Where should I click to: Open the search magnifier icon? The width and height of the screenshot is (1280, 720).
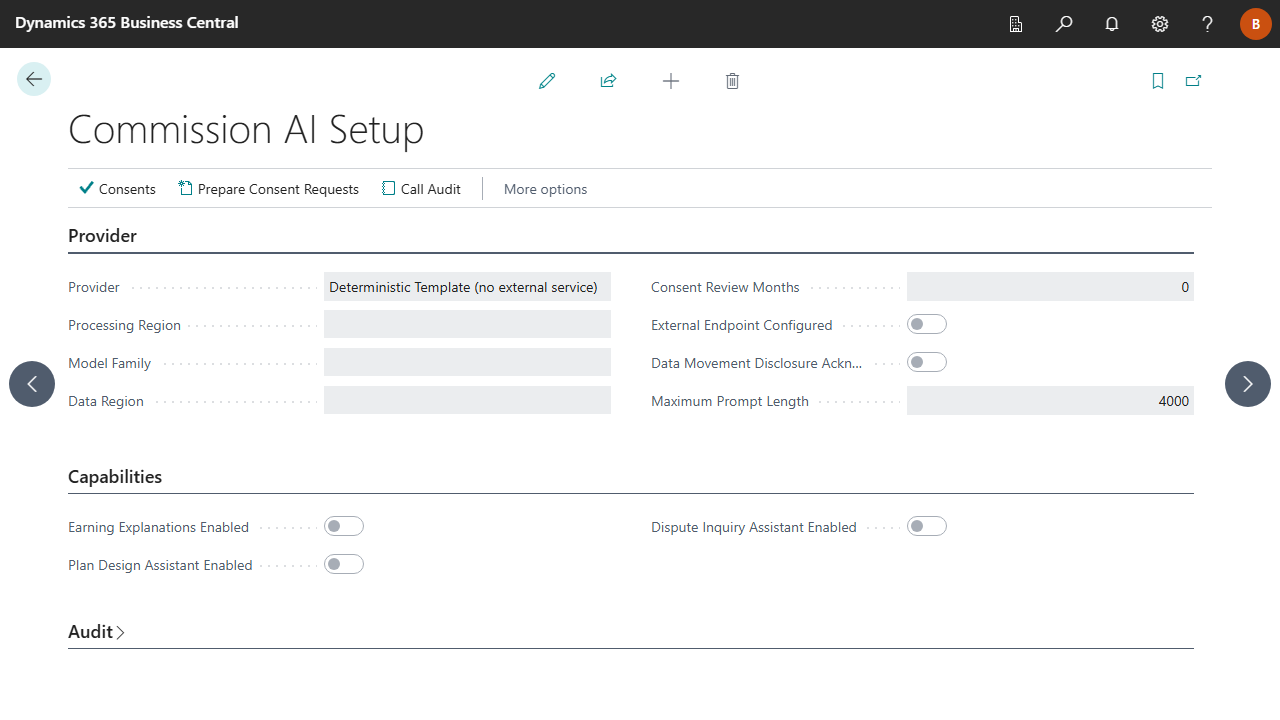(x=1064, y=24)
